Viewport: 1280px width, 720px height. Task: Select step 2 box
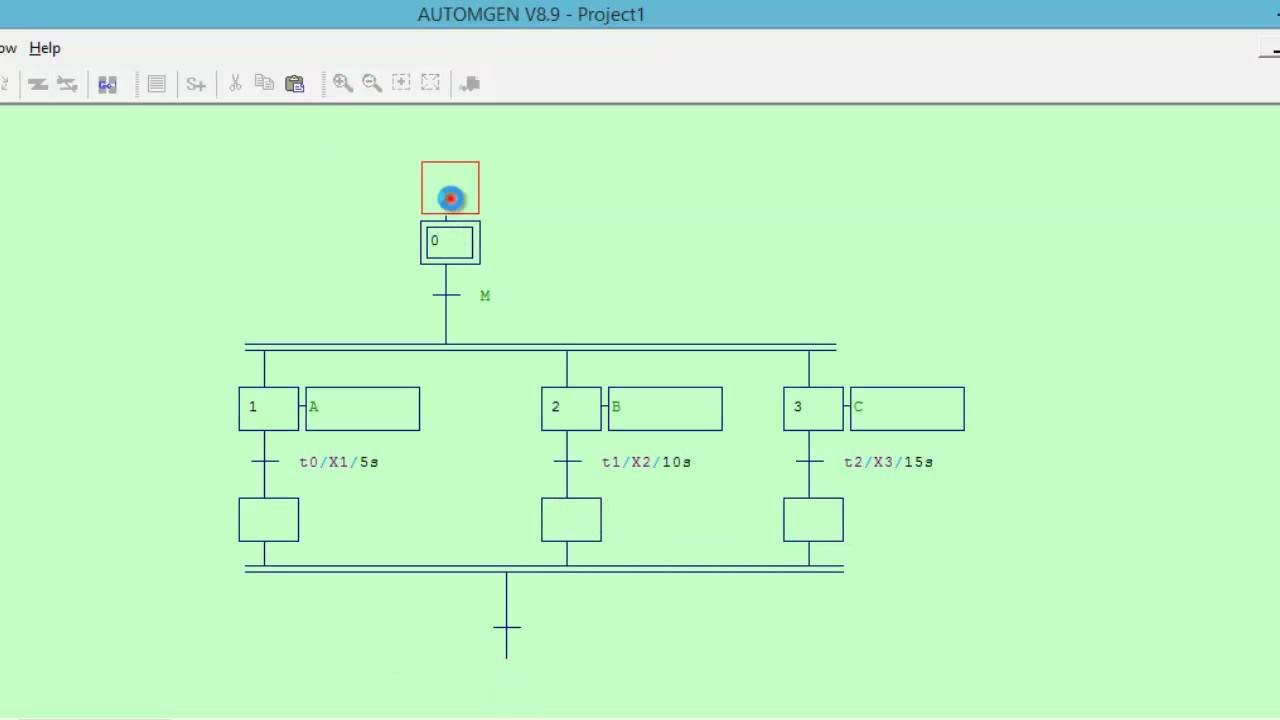click(x=571, y=409)
